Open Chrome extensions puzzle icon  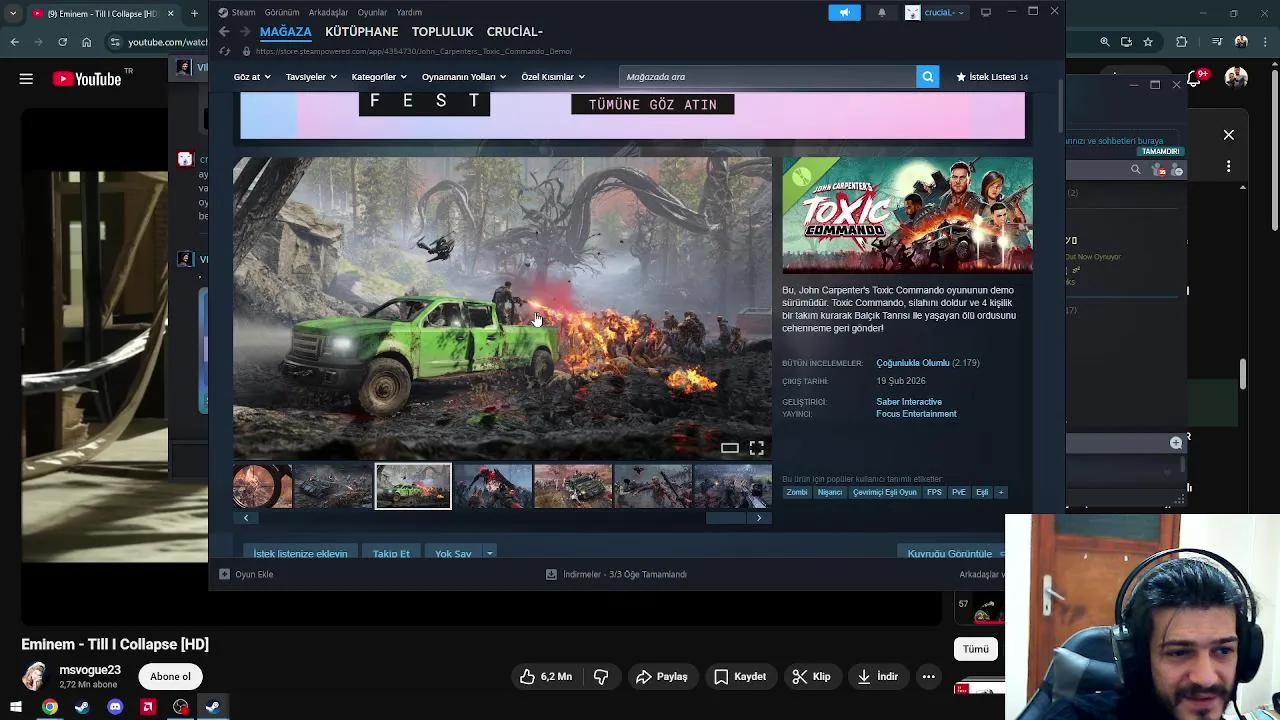[x=1182, y=42]
